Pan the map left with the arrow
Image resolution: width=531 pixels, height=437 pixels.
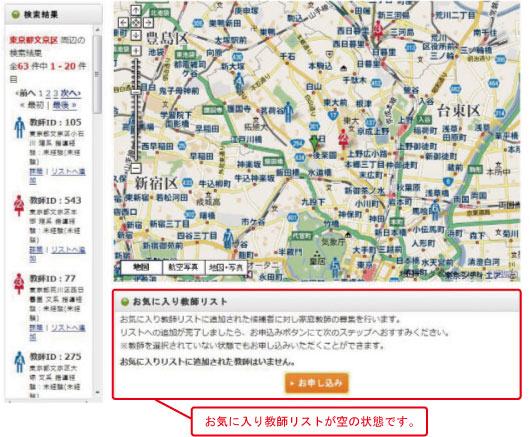(x=123, y=23)
